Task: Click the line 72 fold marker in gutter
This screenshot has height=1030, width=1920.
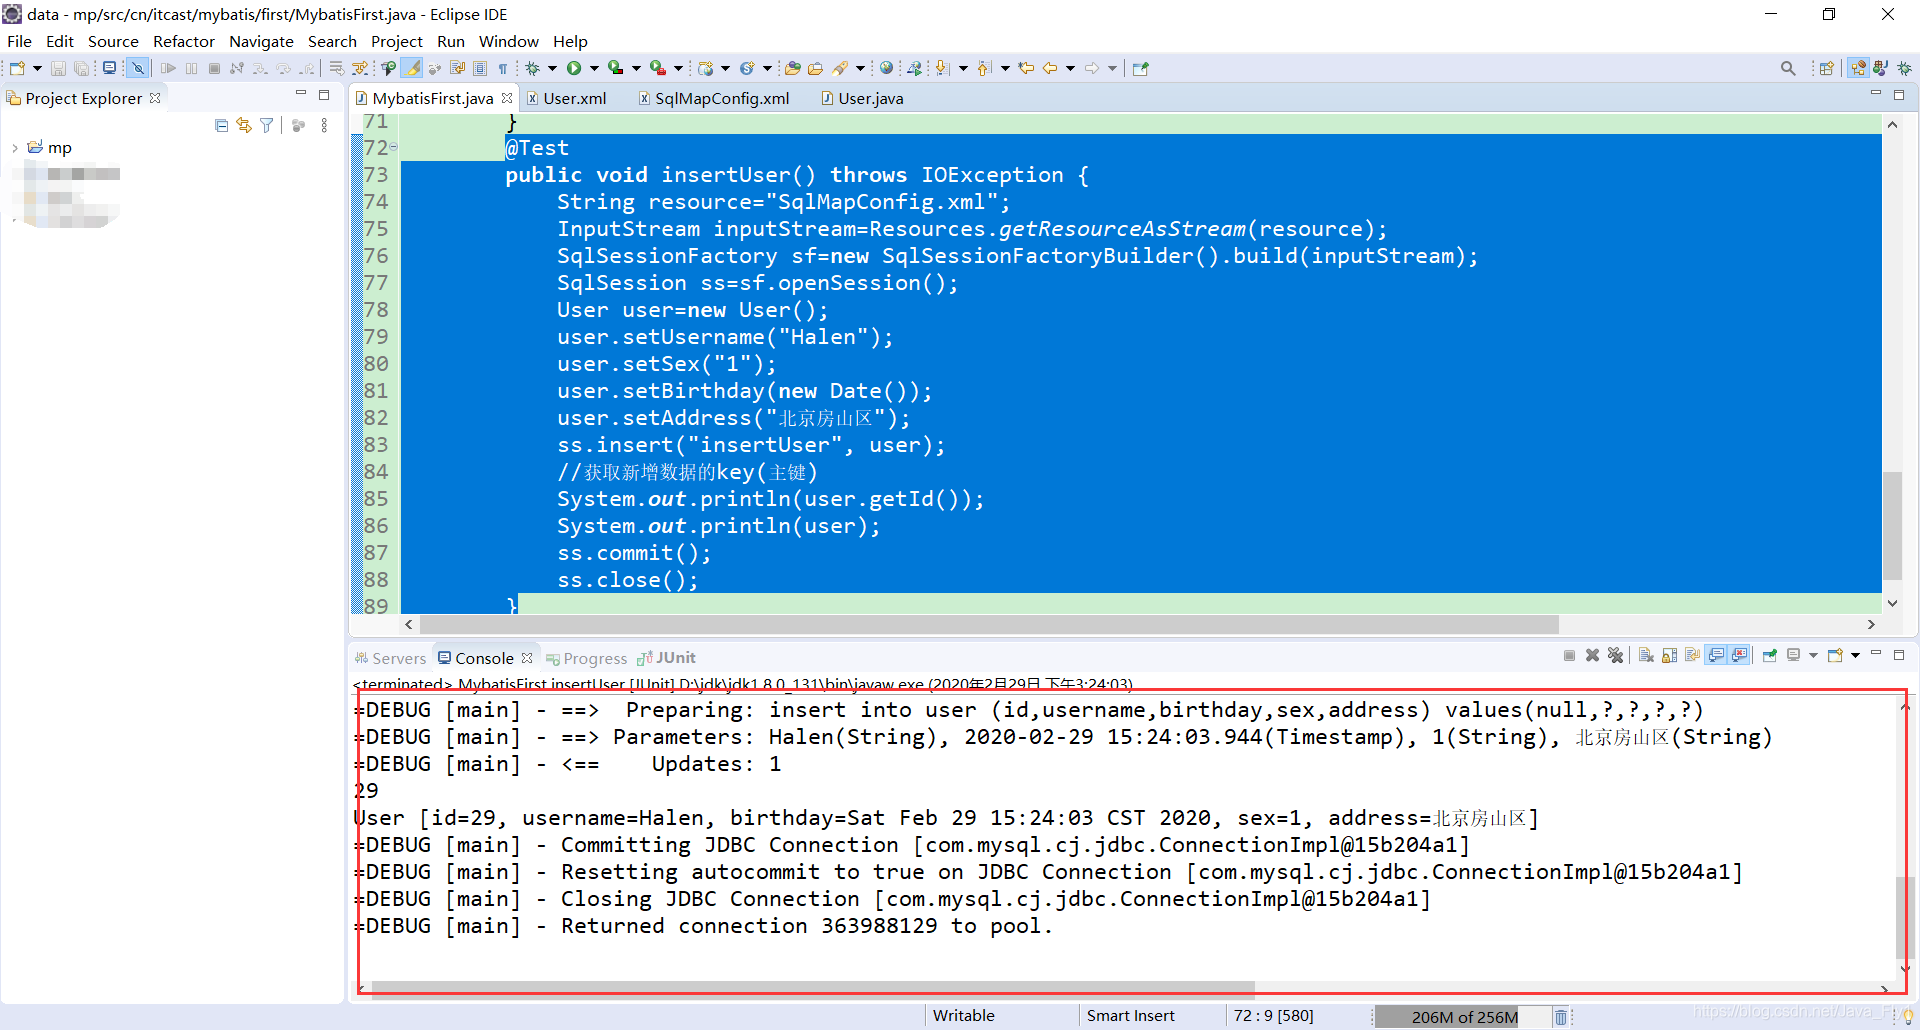Action: (394, 147)
